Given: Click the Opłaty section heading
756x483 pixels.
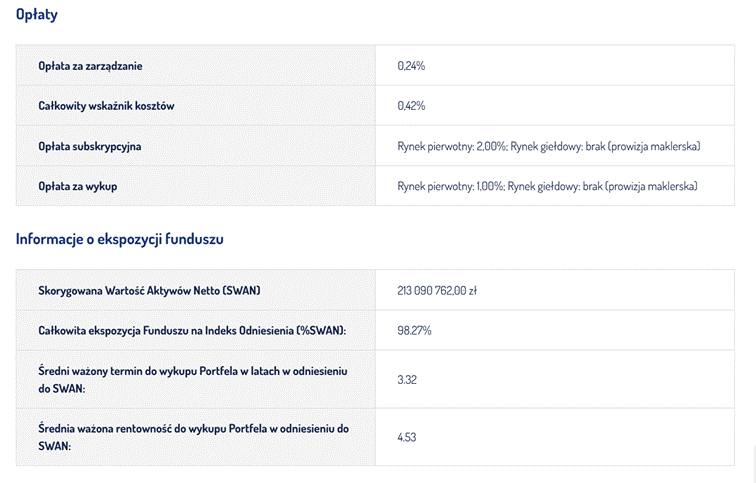Looking at the screenshot, I should (37, 14).
